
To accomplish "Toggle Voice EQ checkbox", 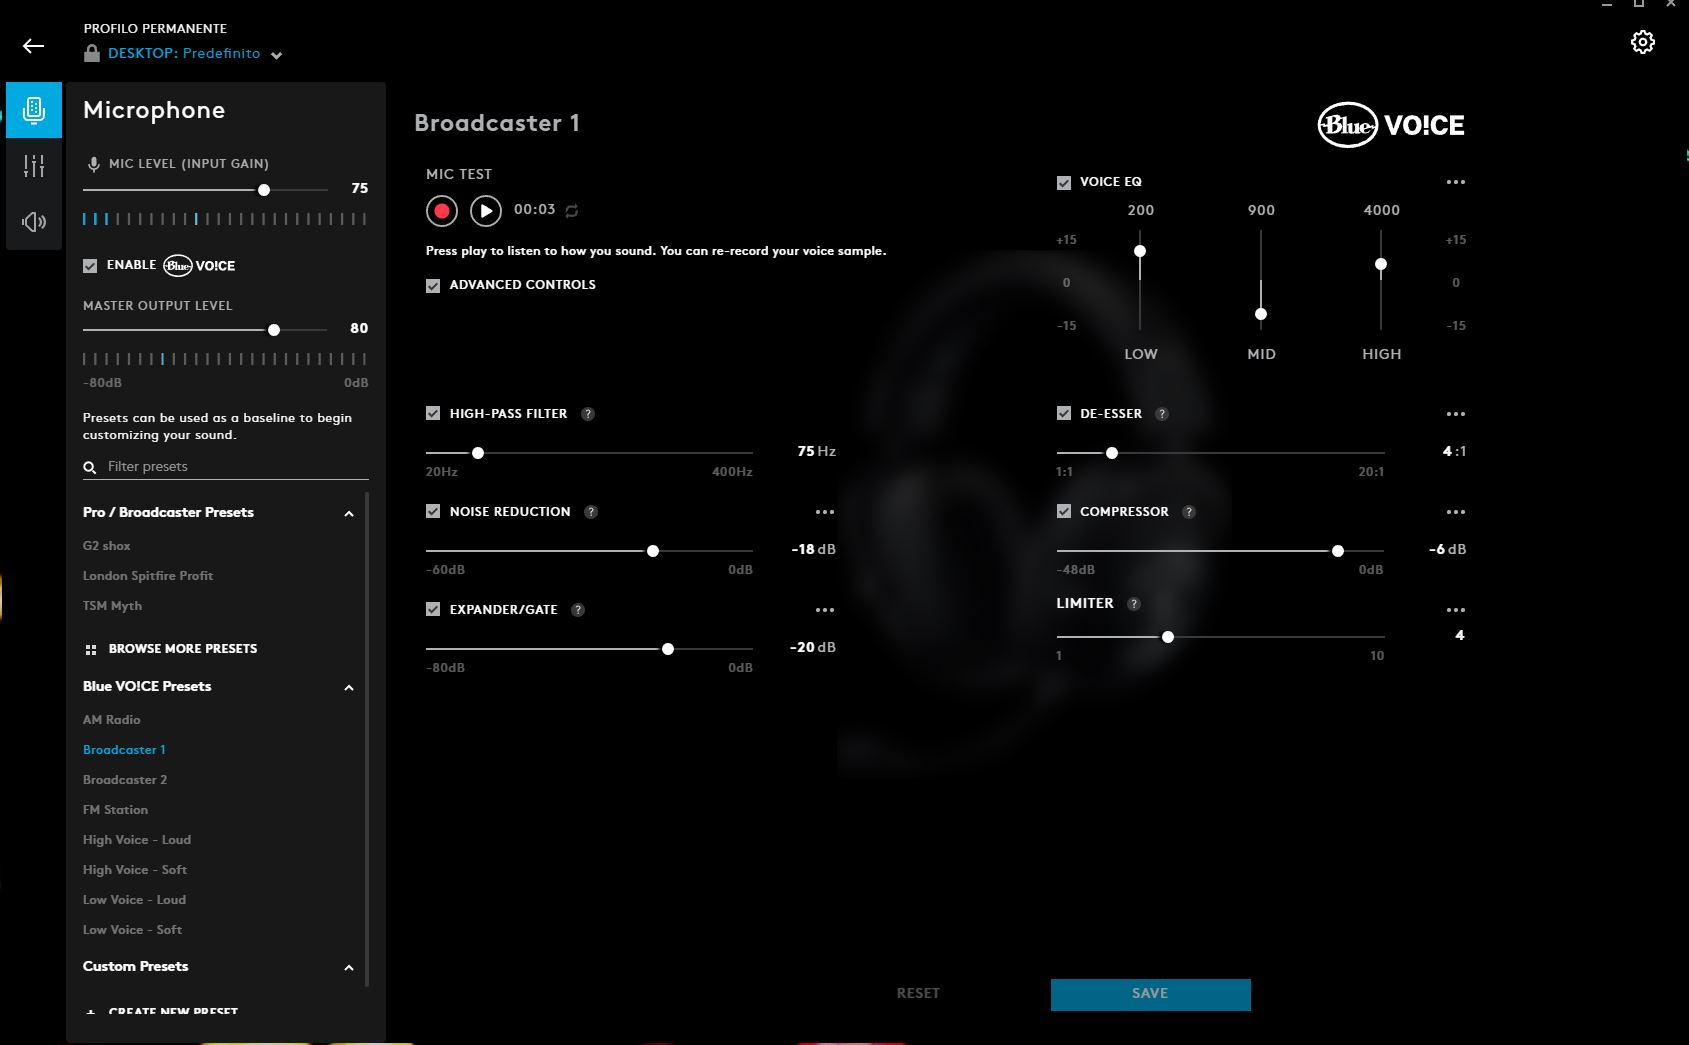I will 1064,183.
